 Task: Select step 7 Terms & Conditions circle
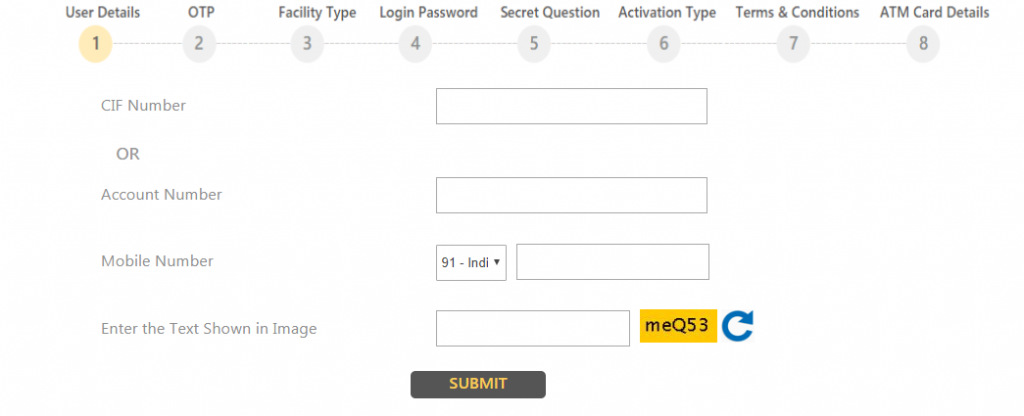click(x=793, y=44)
